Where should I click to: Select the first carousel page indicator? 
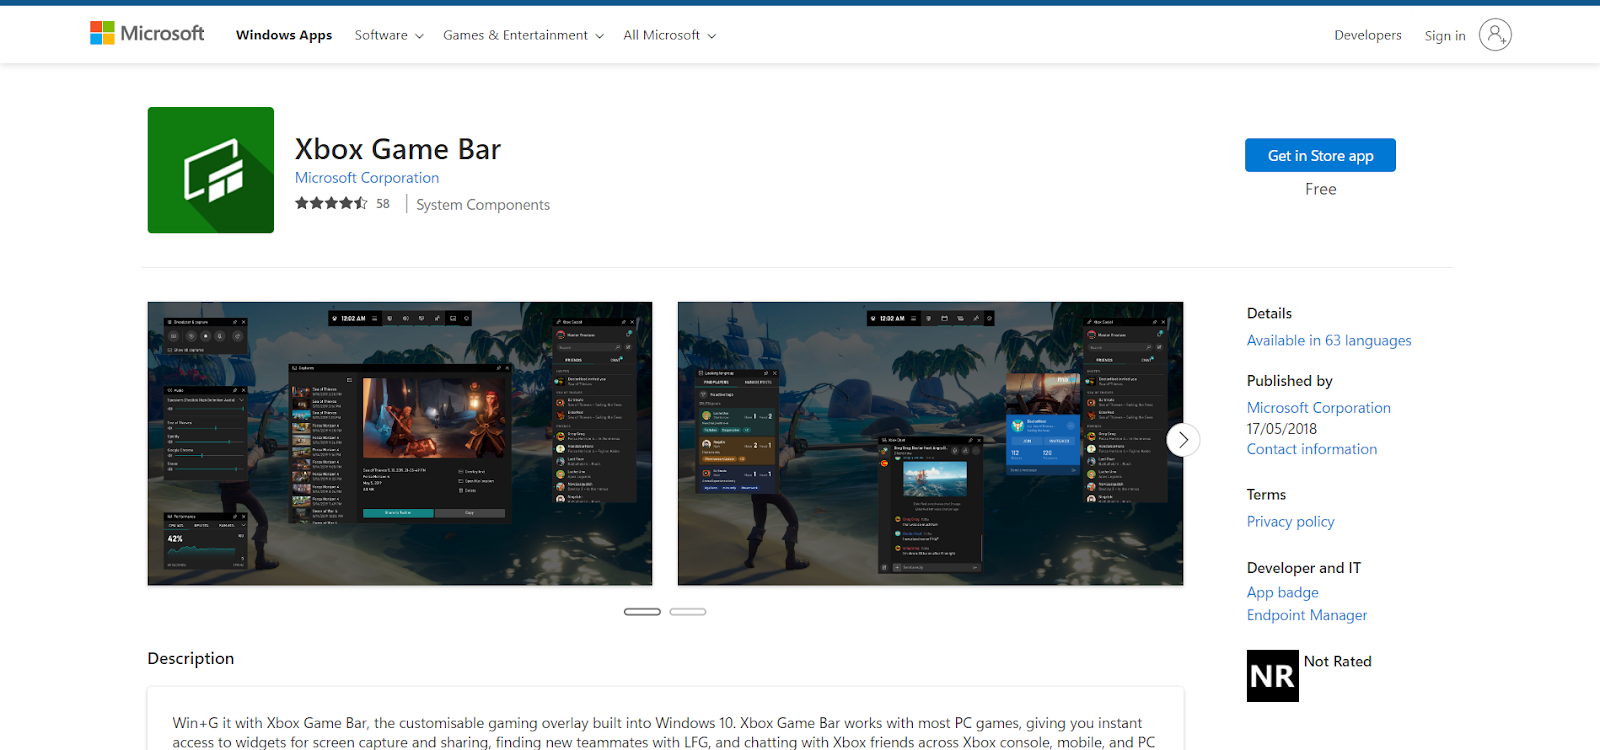click(642, 611)
